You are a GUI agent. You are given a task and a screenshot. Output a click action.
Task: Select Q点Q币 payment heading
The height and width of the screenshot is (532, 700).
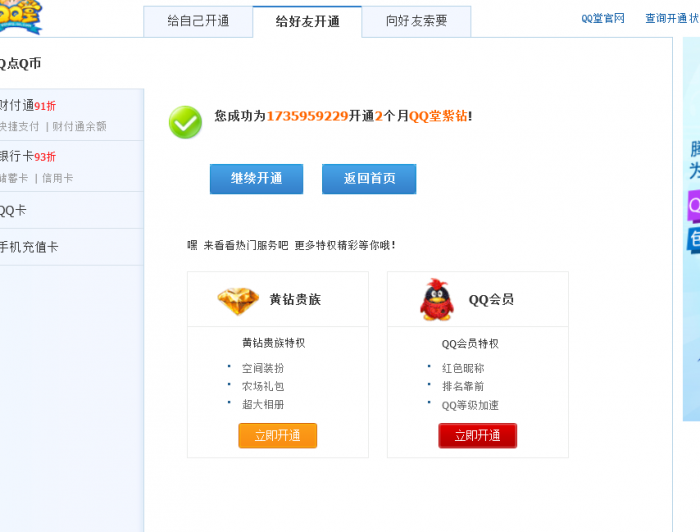click(x=21, y=63)
